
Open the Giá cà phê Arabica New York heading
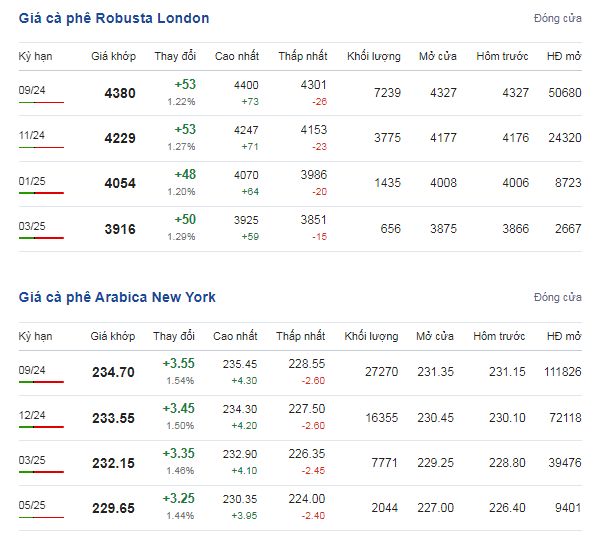point(117,297)
